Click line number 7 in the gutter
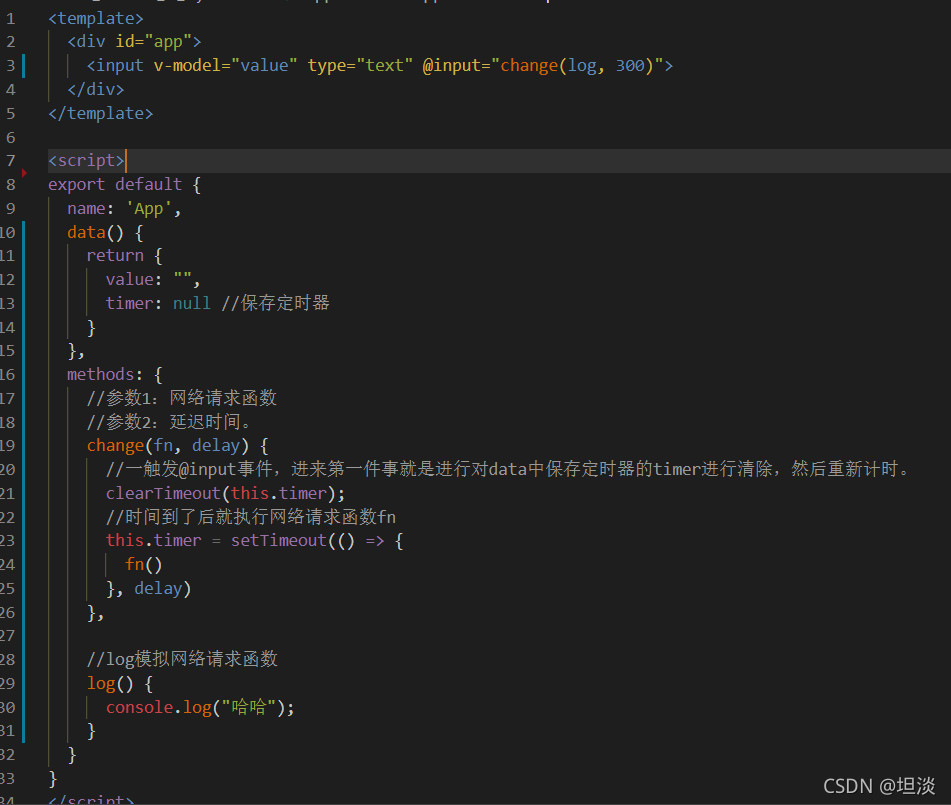951x805 pixels. 10,161
